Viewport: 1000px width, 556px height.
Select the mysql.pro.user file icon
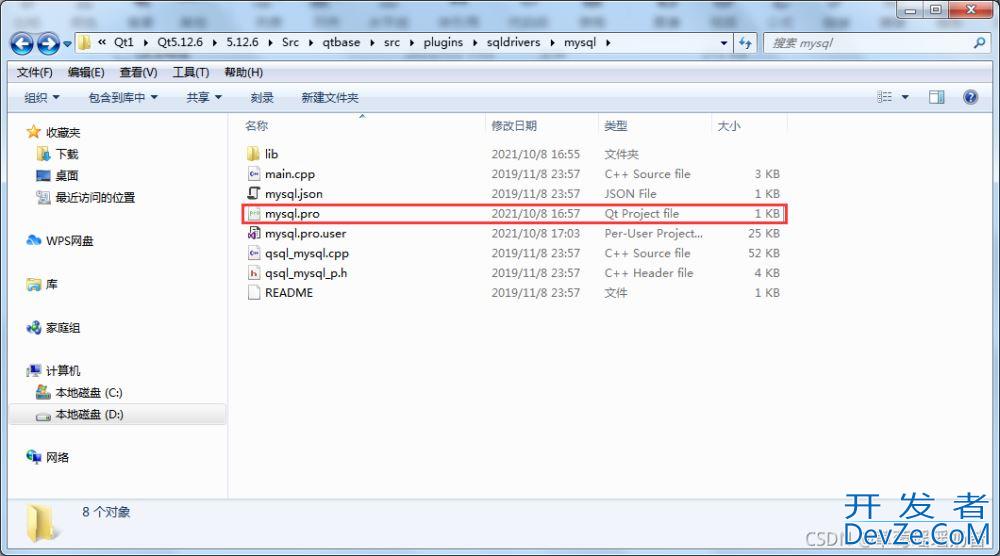[253, 233]
